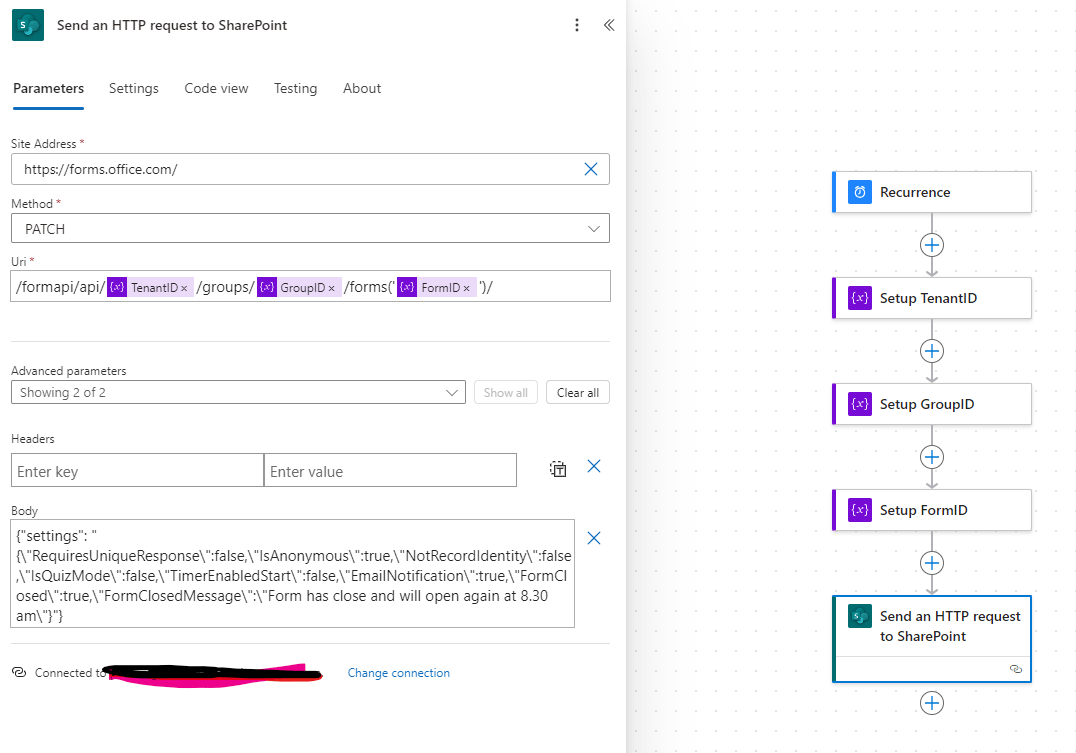
Task: Select the Setup GroupID action node
Action: pos(932,404)
